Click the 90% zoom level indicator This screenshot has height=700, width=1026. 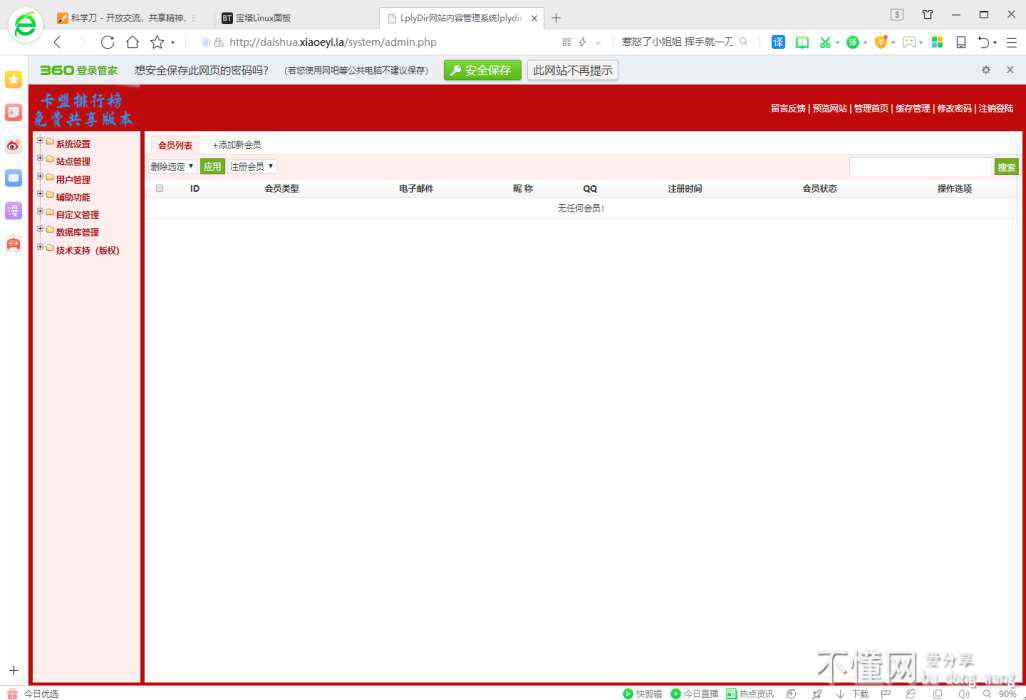1007,693
